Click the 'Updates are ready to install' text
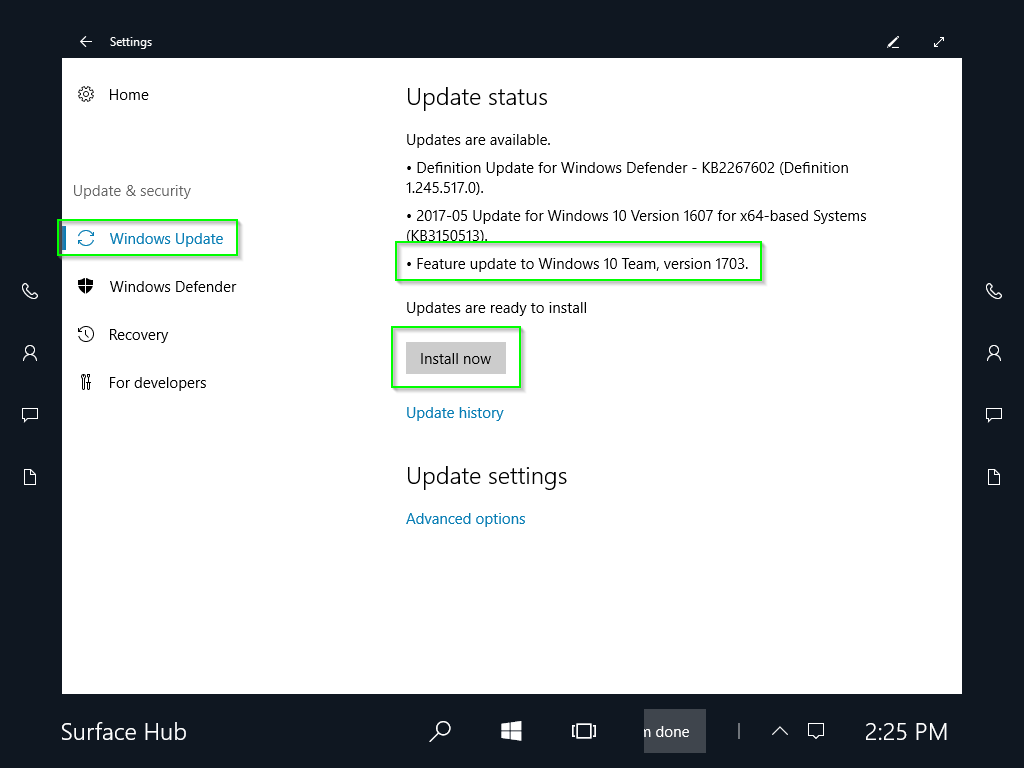 click(496, 308)
